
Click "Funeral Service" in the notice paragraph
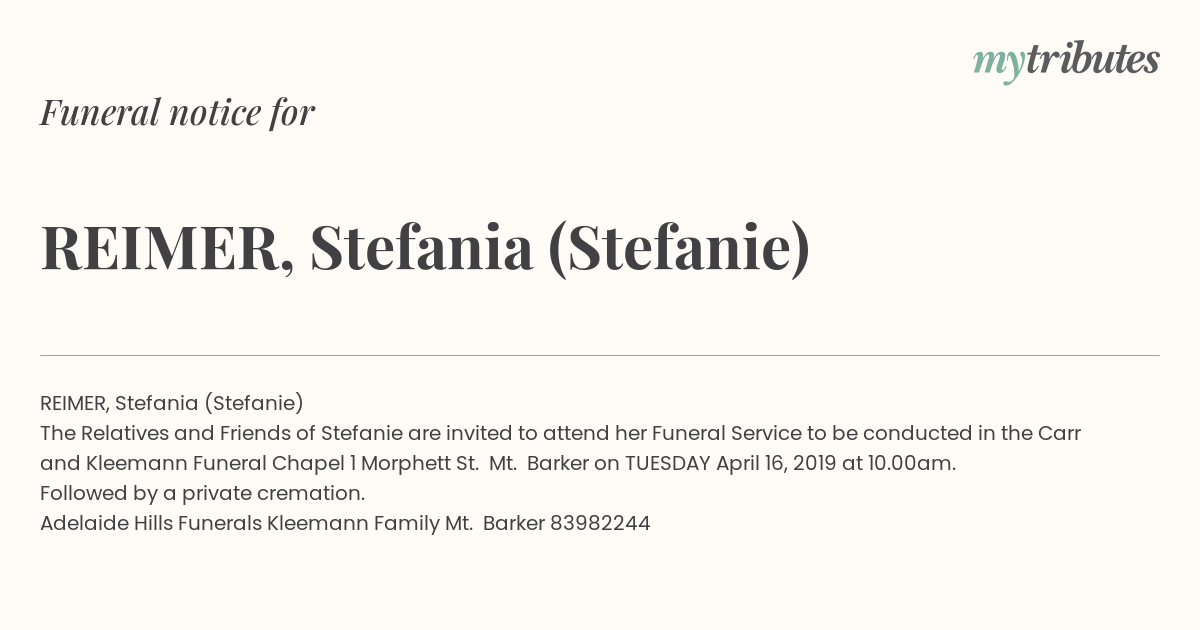727,433
